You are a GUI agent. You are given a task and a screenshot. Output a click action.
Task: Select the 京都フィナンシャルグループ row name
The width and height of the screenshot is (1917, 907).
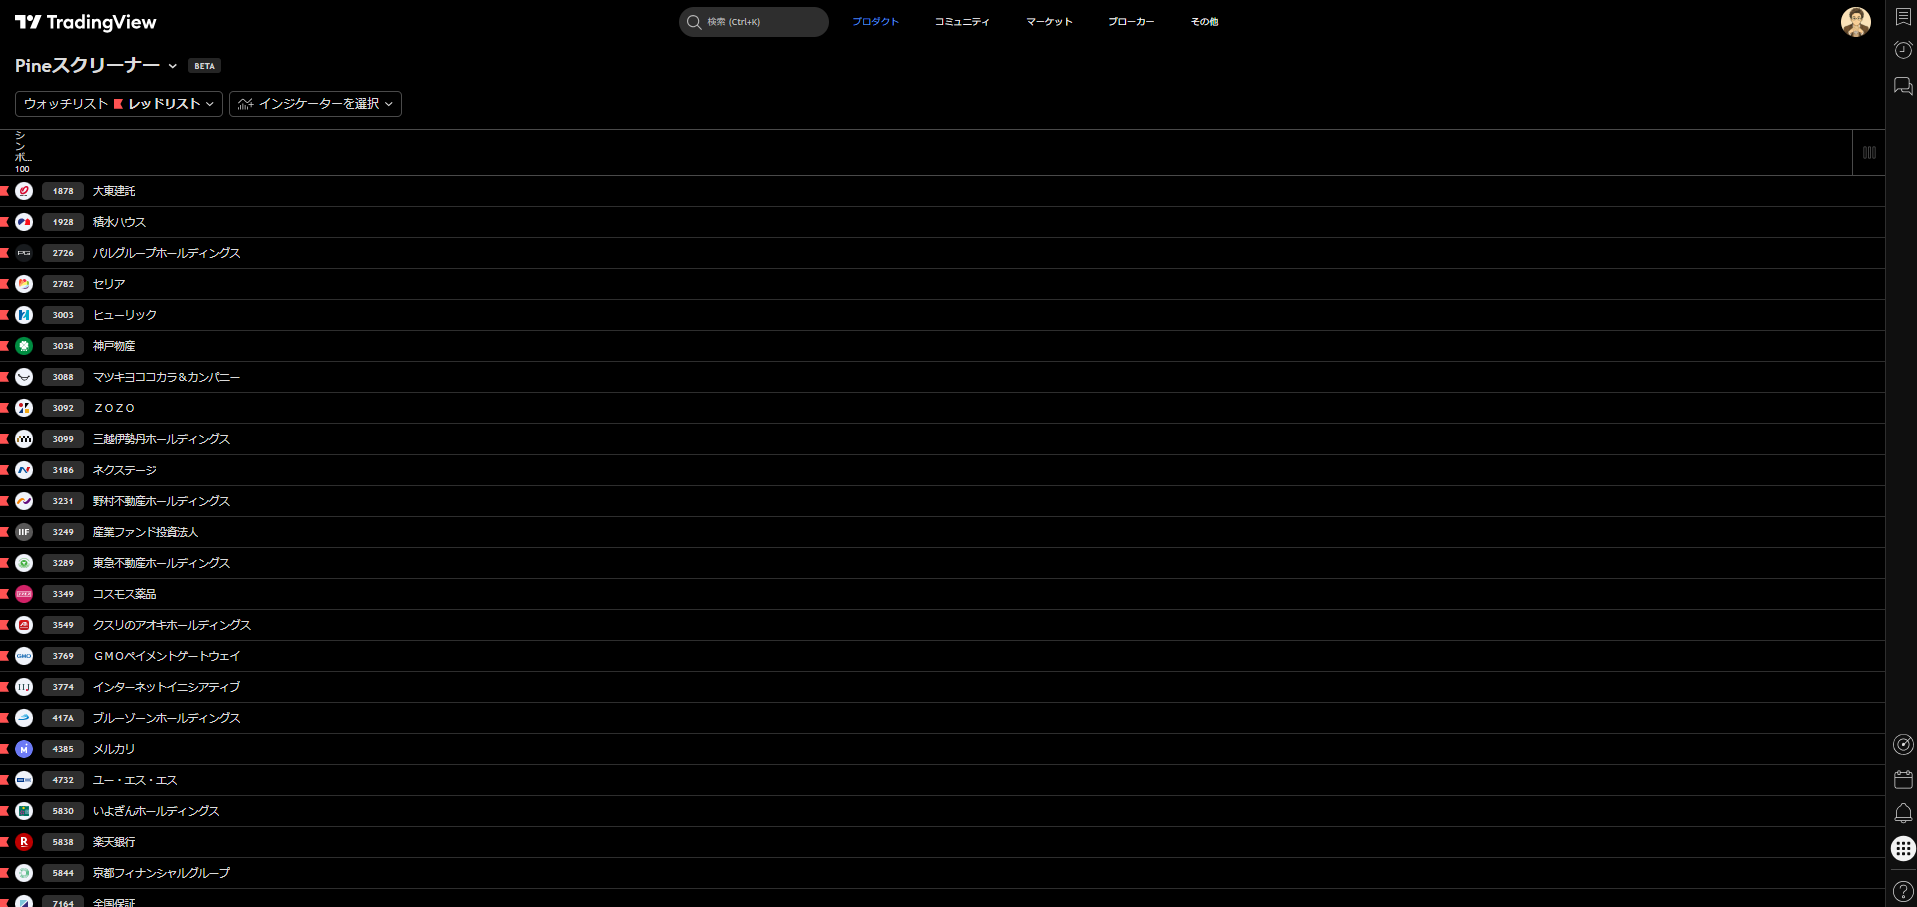pos(161,873)
